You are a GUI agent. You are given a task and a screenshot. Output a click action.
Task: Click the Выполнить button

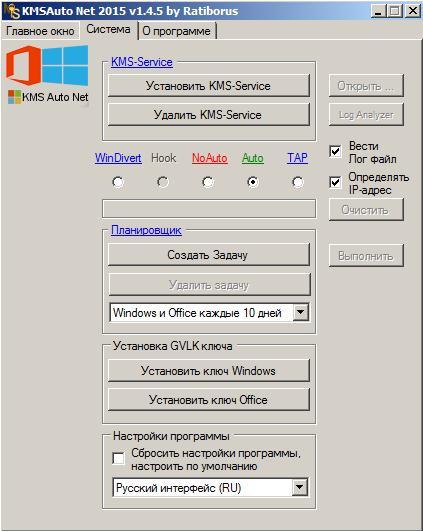[x=366, y=255]
